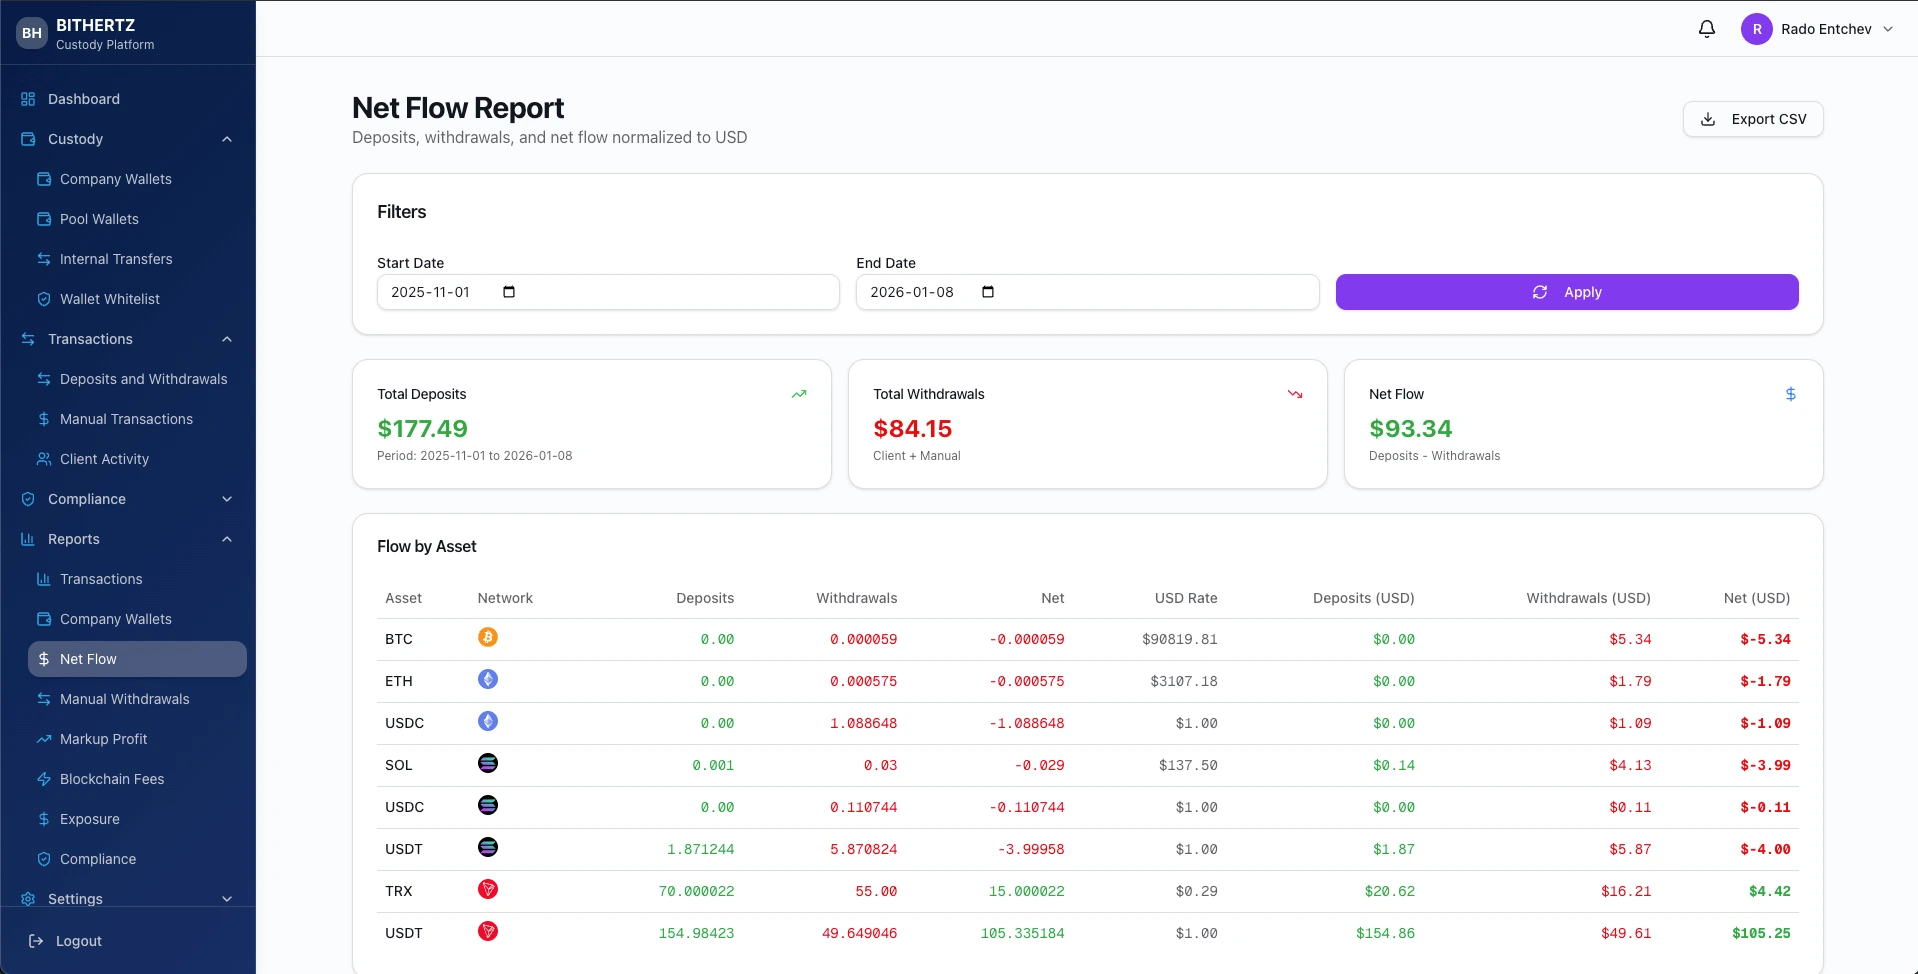Go to Deposits and Withdrawals
1918x974 pixels.
[x=142, y=379]
